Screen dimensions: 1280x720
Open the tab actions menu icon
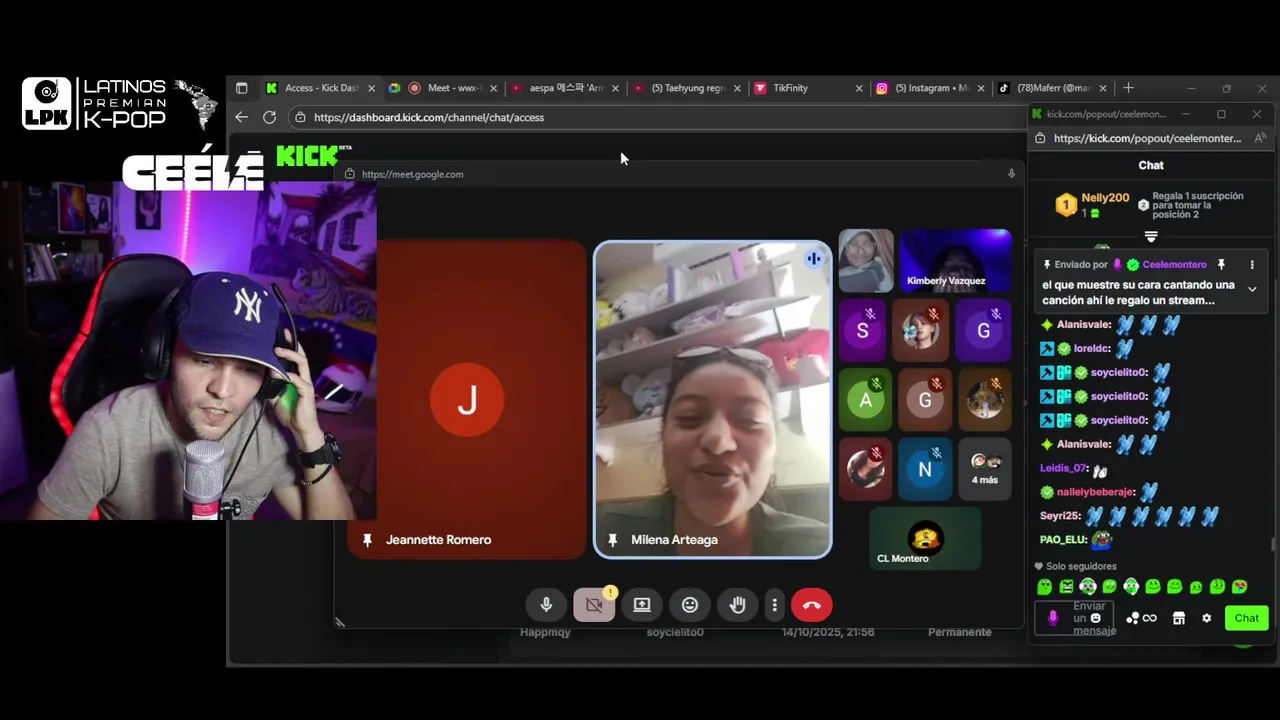tap(241, 88)
